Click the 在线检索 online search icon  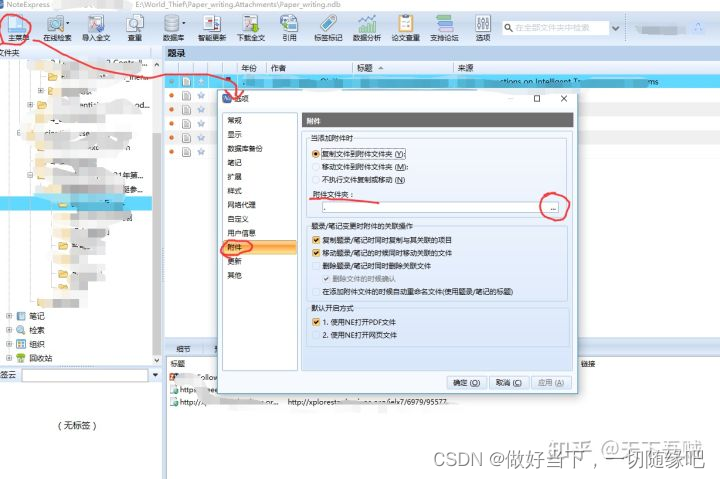click(x=56, y=23)
